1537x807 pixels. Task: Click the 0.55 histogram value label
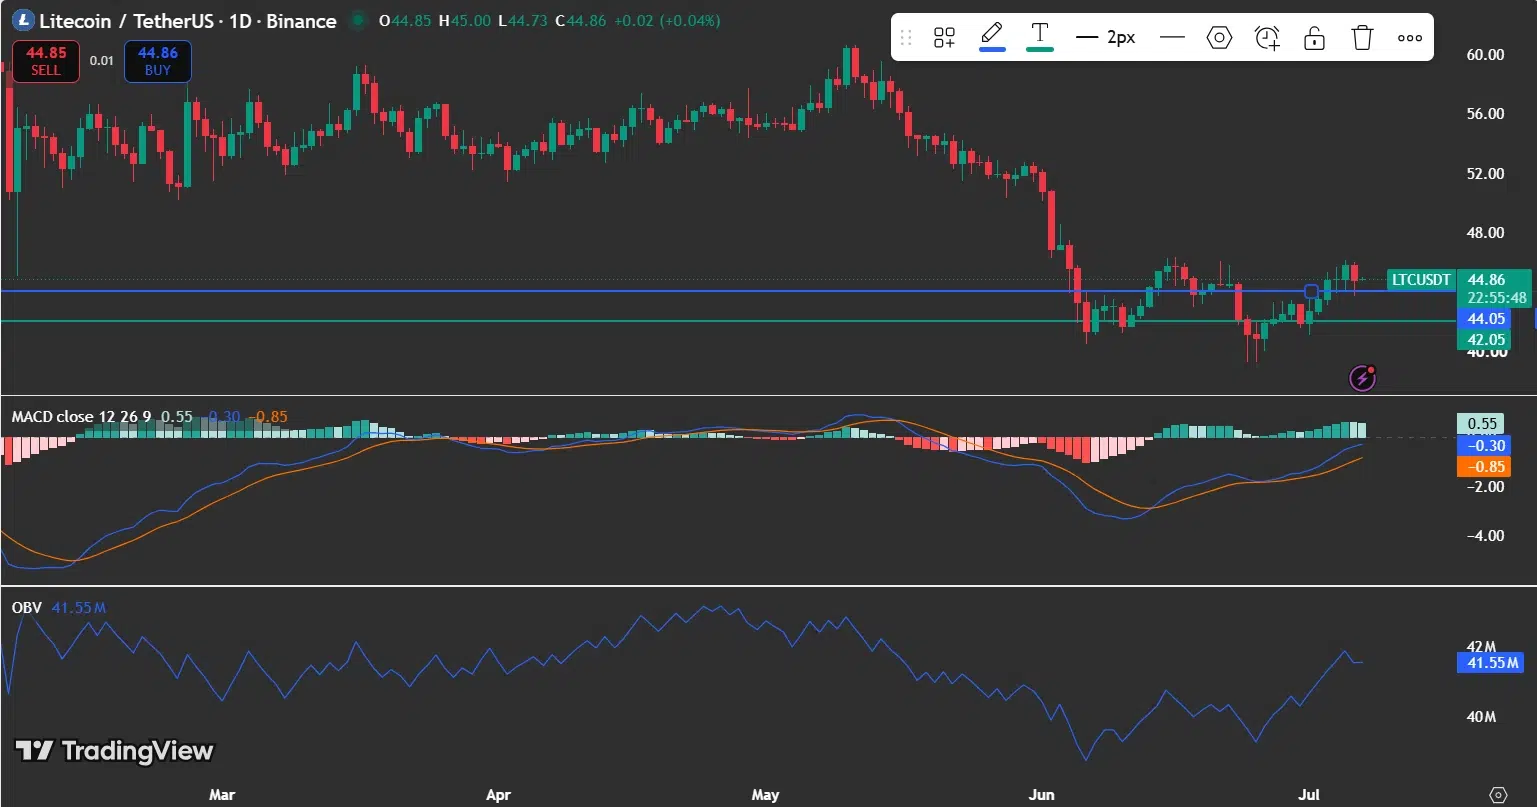(1483, 424)
